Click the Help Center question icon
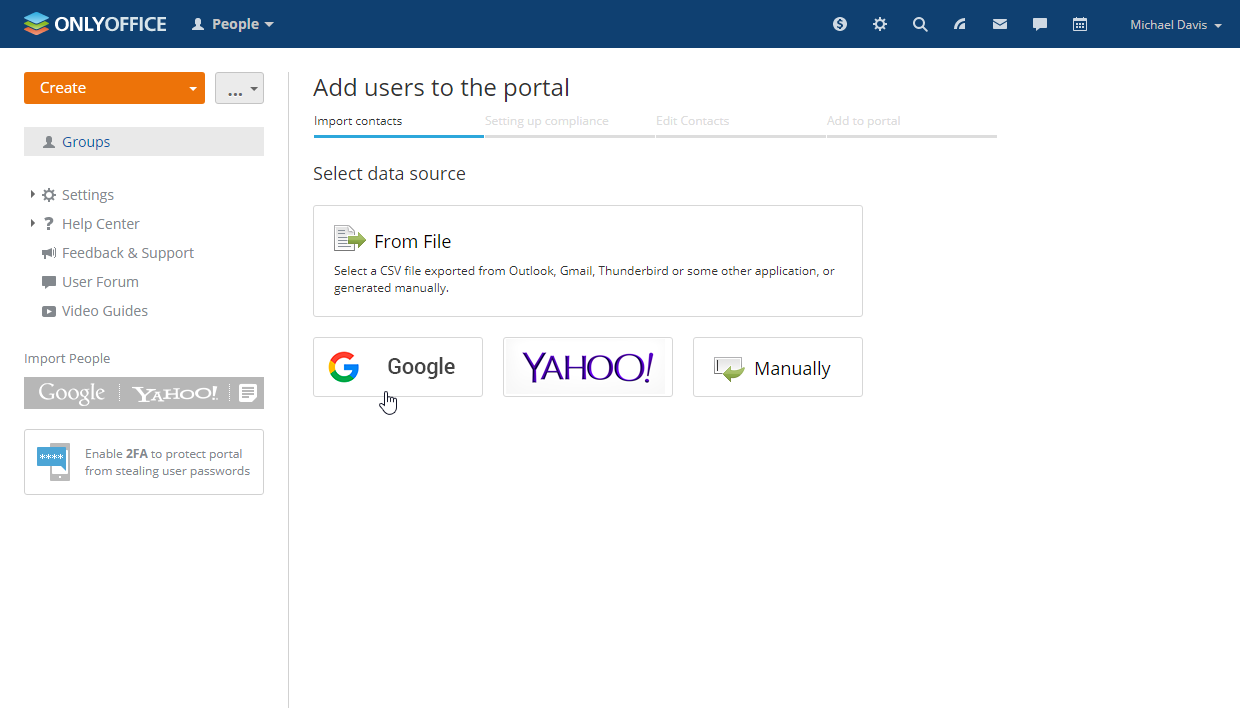Viewport: 1240px width, 708px height. click(49, 224)
